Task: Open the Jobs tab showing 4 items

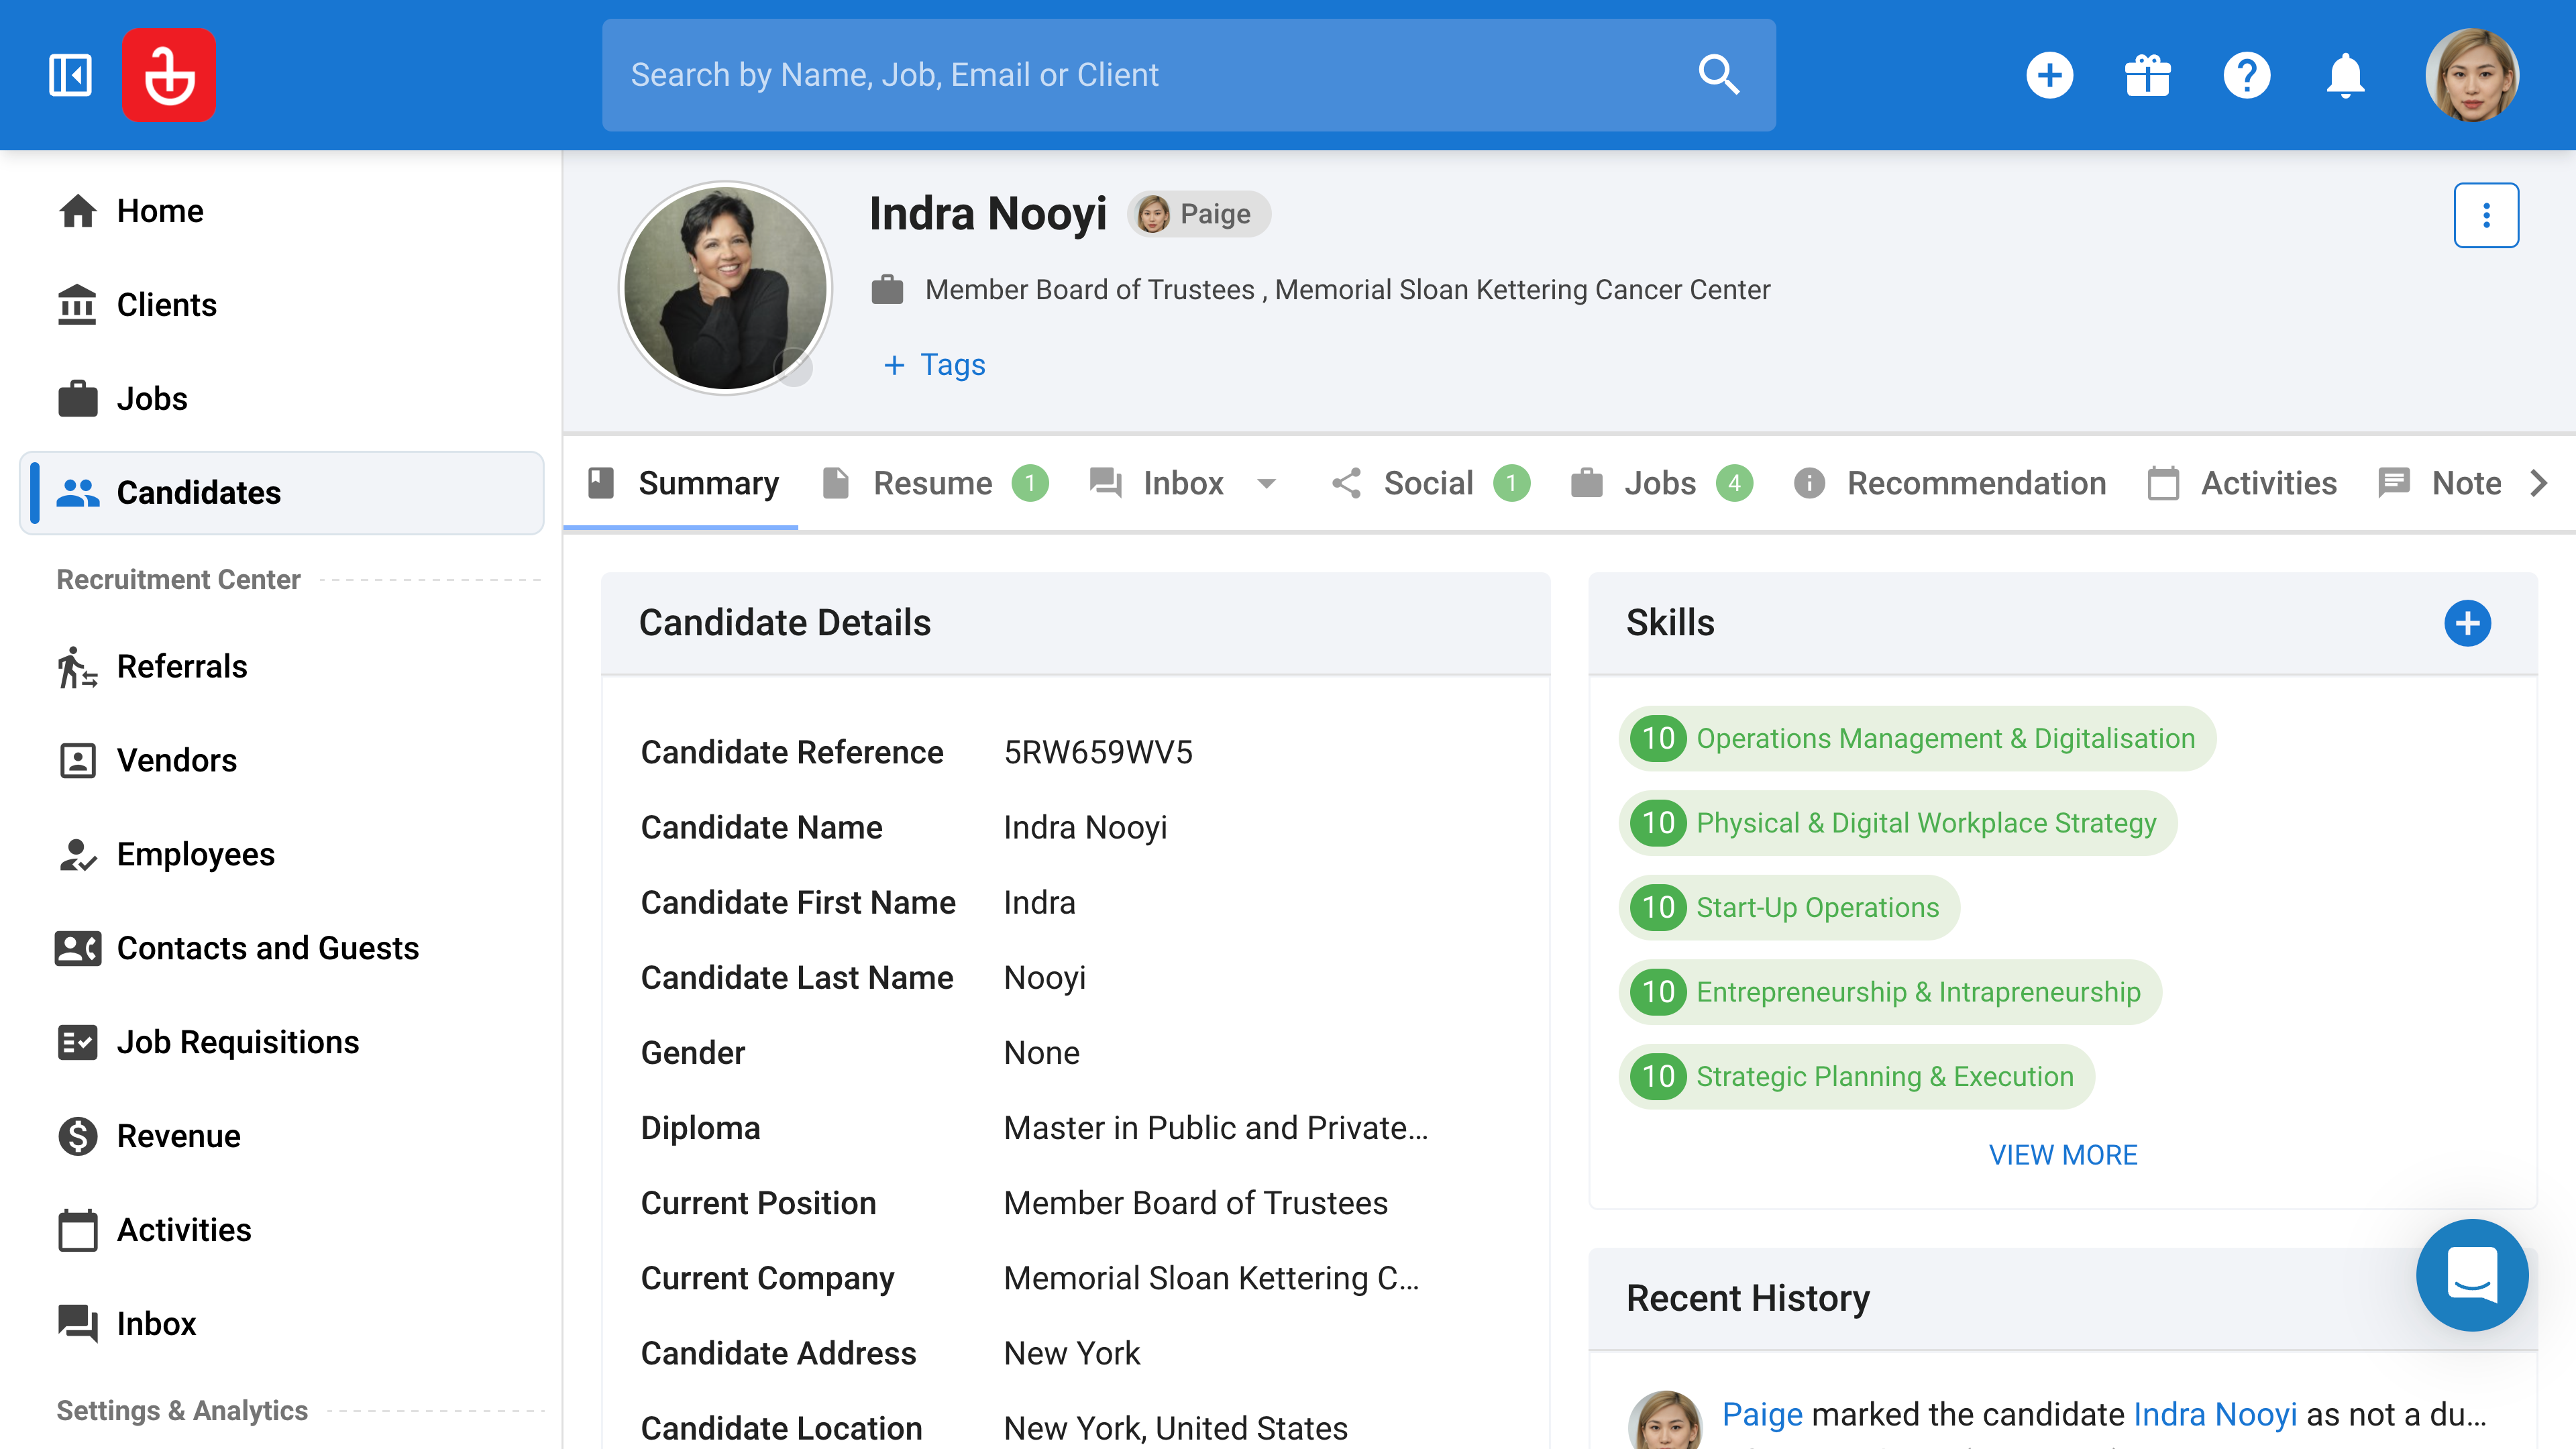Action: (1659, 483)
